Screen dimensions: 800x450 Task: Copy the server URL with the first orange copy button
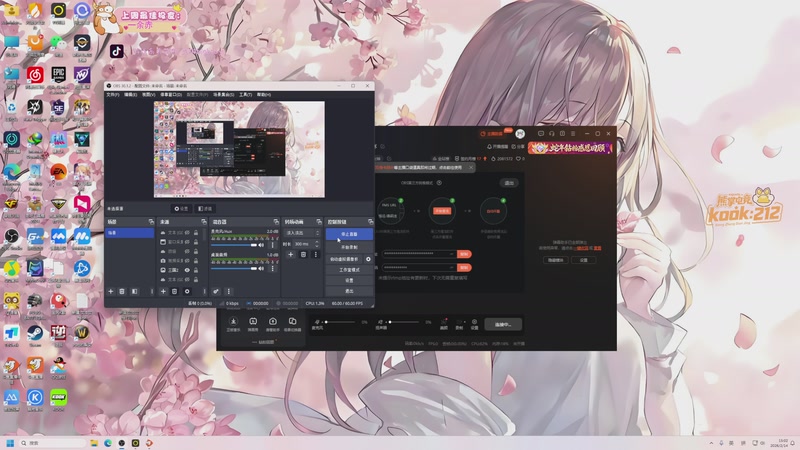point(464,254)
